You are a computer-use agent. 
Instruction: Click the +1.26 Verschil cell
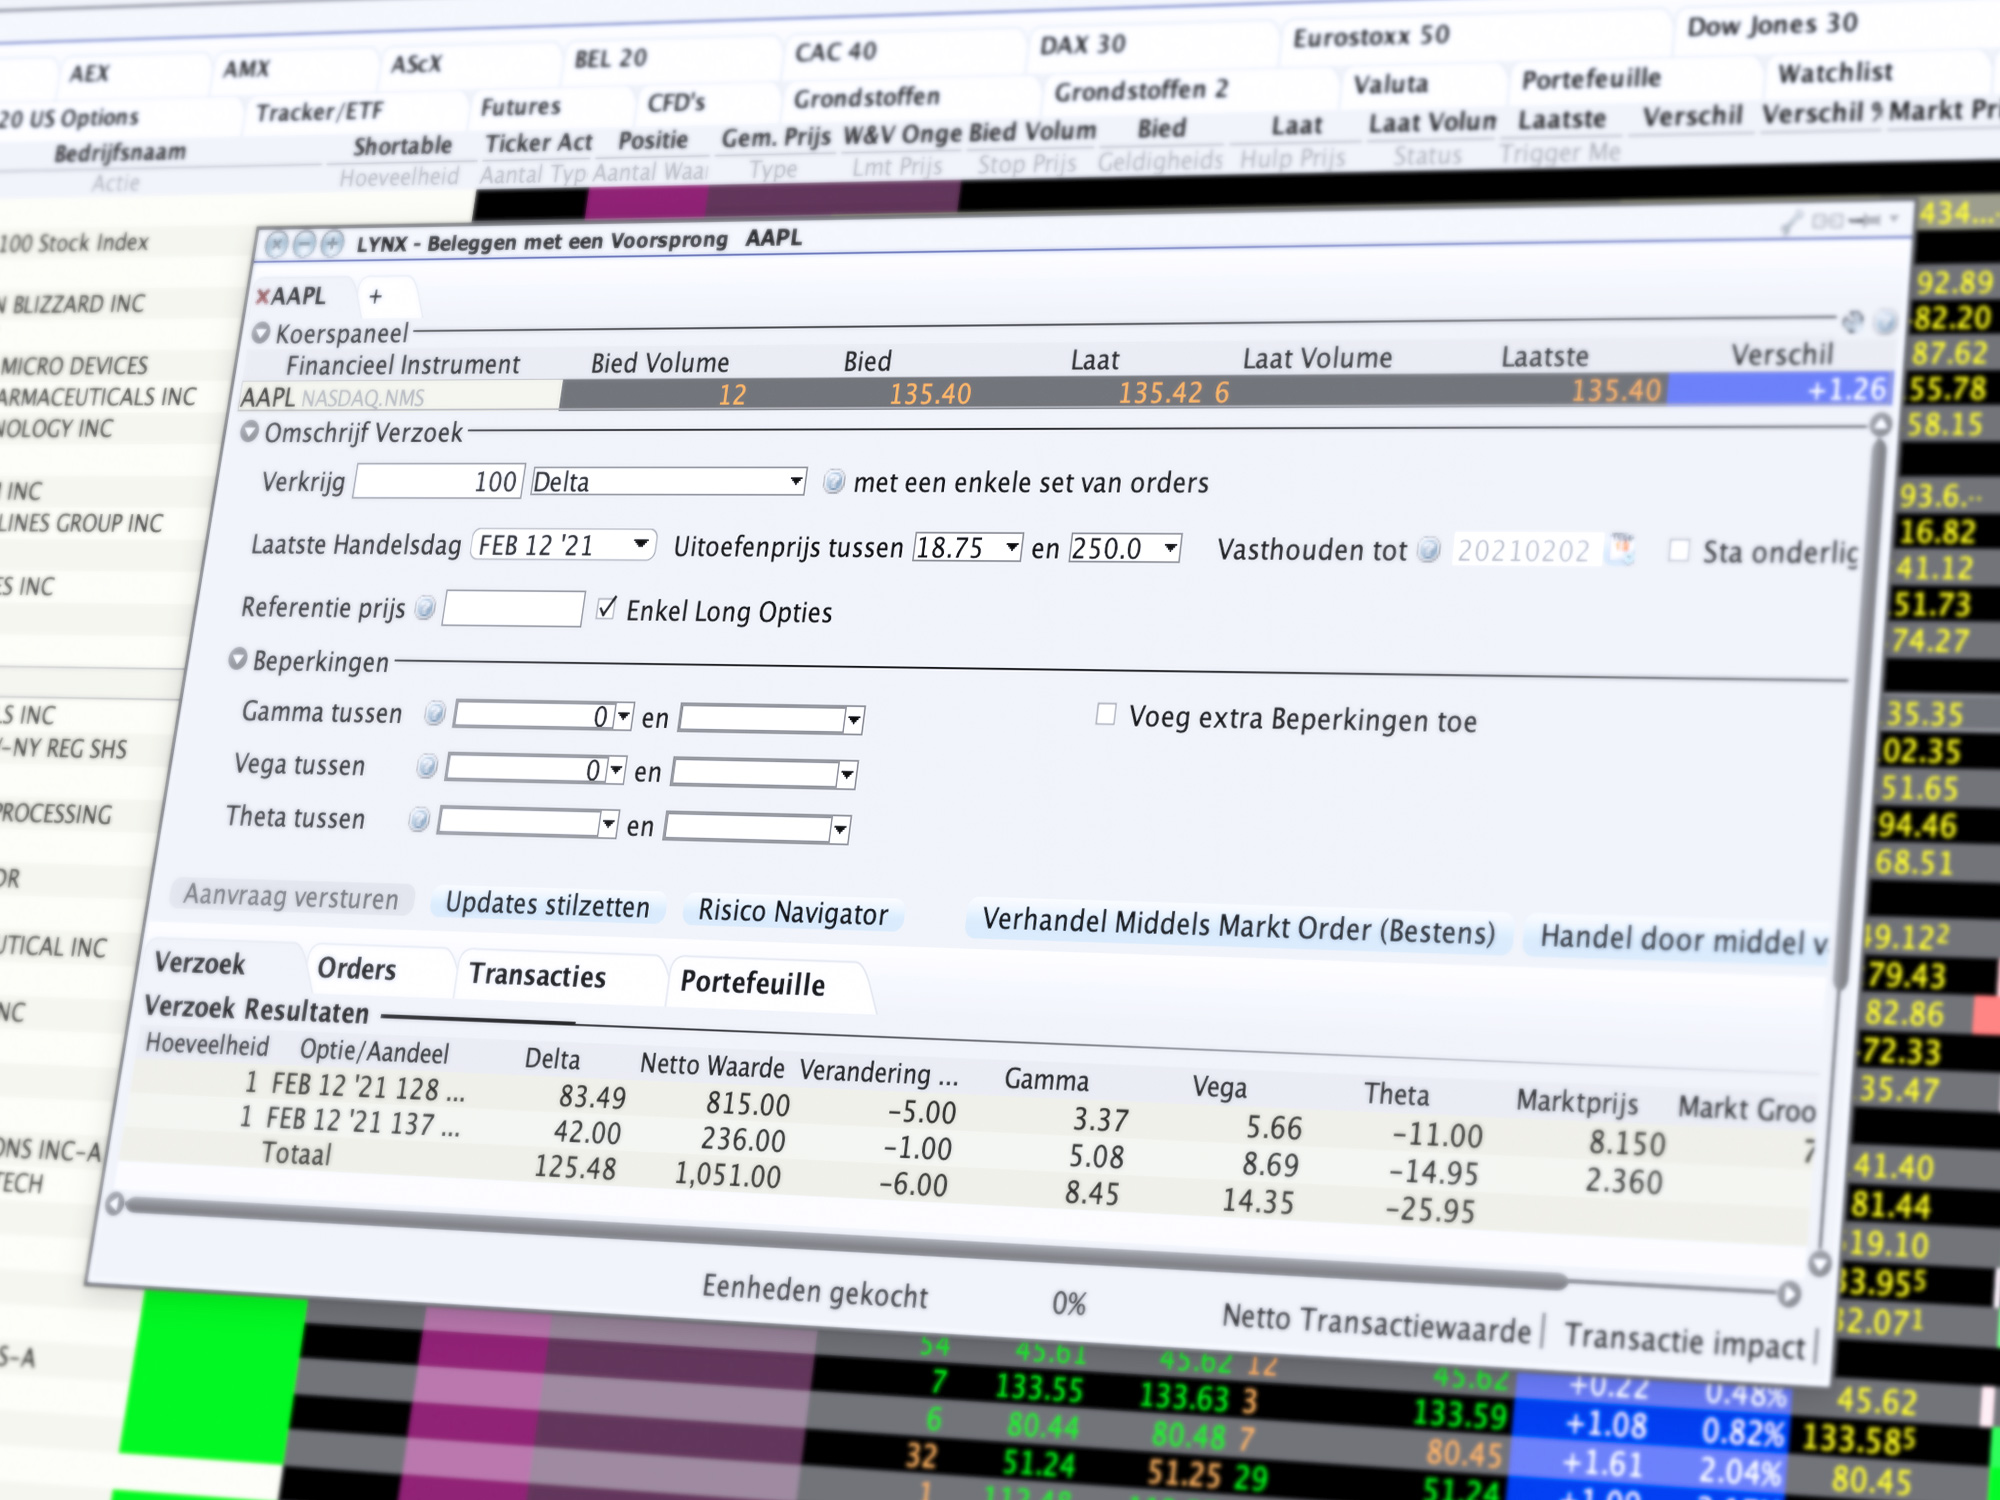pos(1780,389)
